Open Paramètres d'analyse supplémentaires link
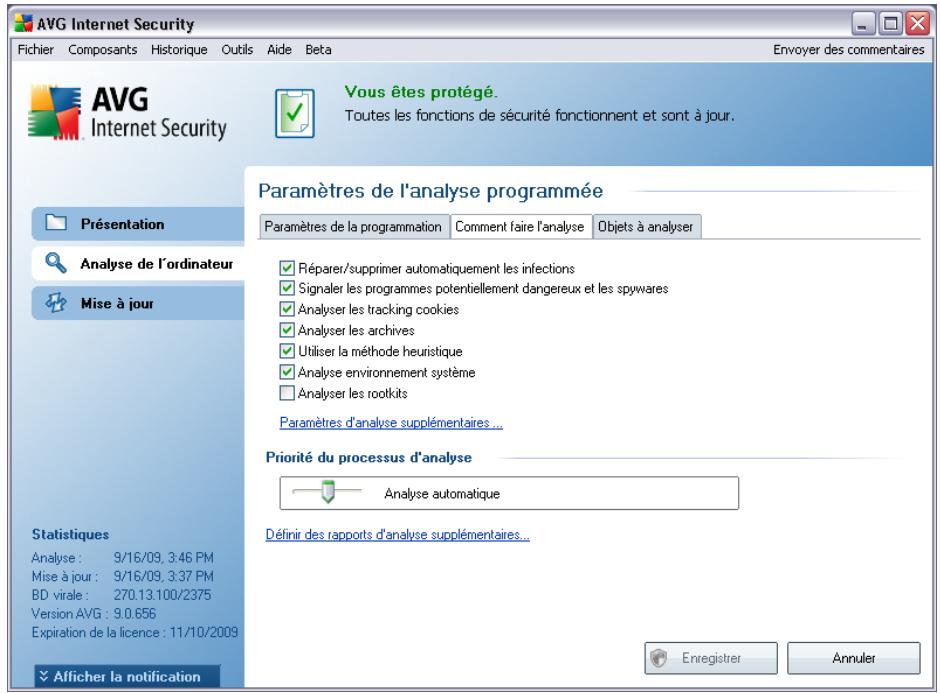 [391, 423]
